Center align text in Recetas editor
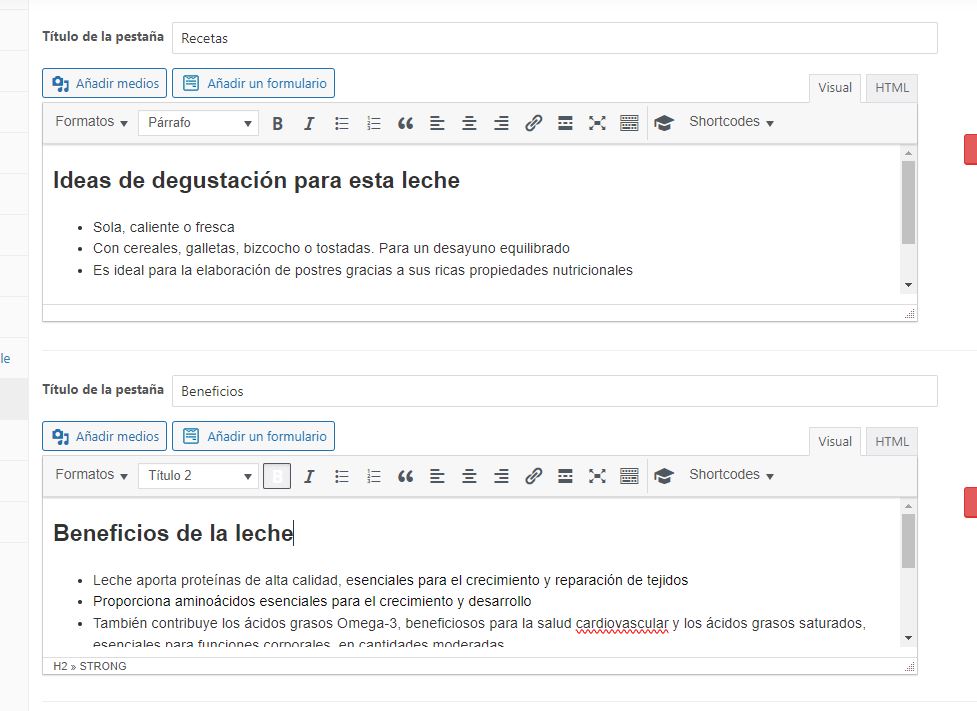 pos(469,123)
